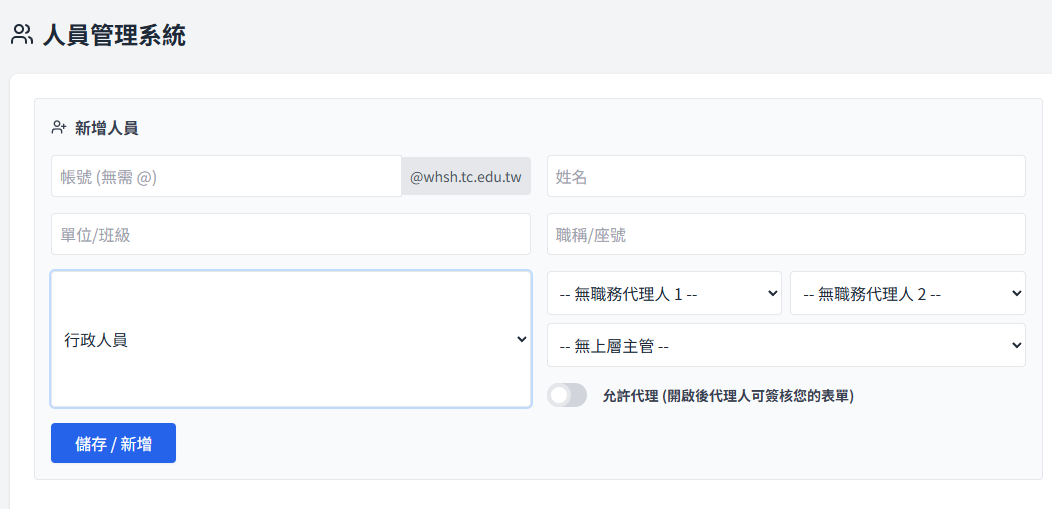Click the @whsh.tc.edu.tw domain suffix label
Viewport: 1052px width, 509px height.
point(466,177)
